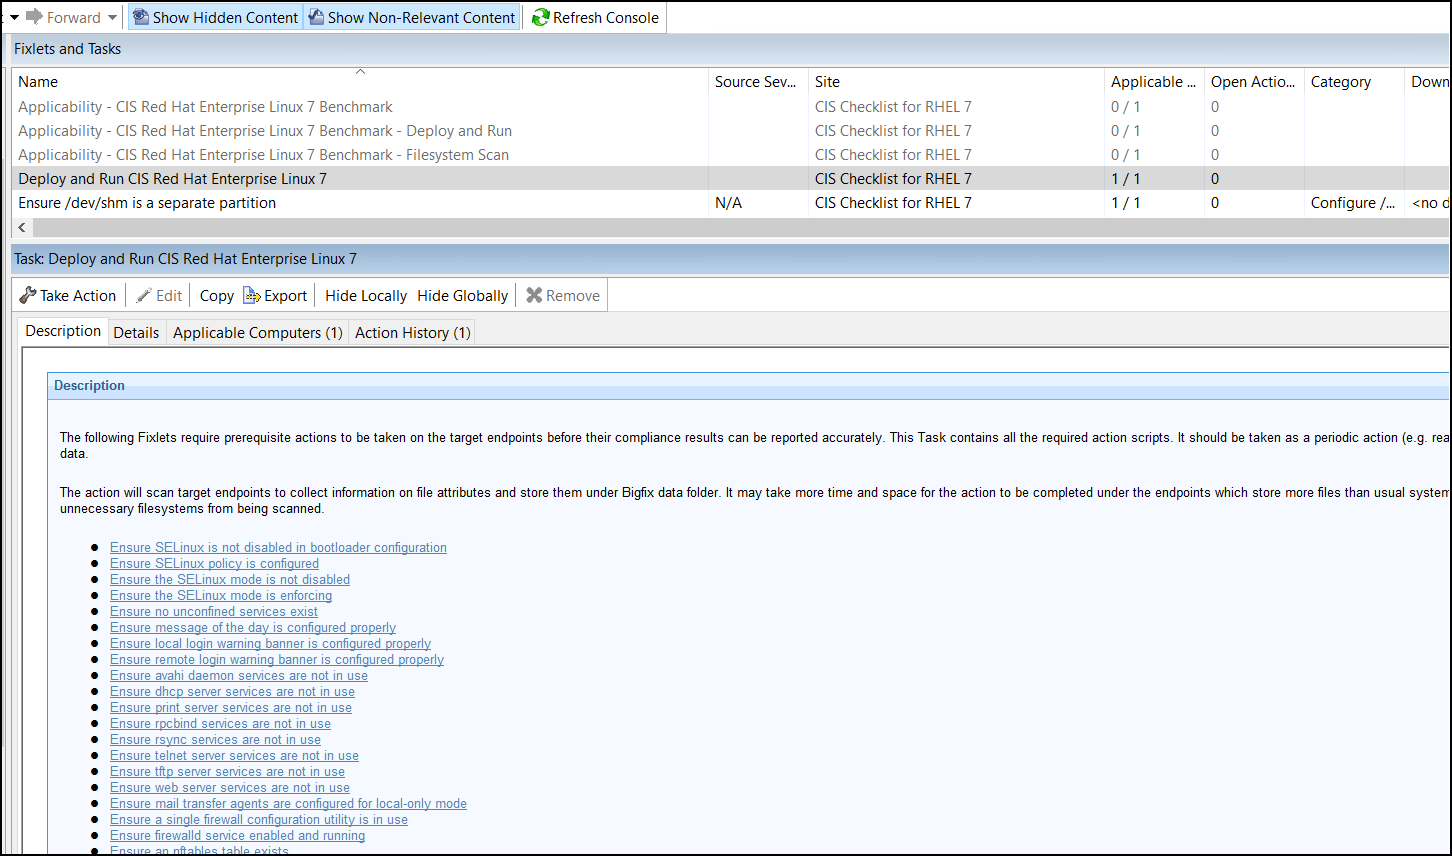This screenshot has width=1452, height=856.
Task: Click Hide Globally
Action: click(x=463, y=295)
